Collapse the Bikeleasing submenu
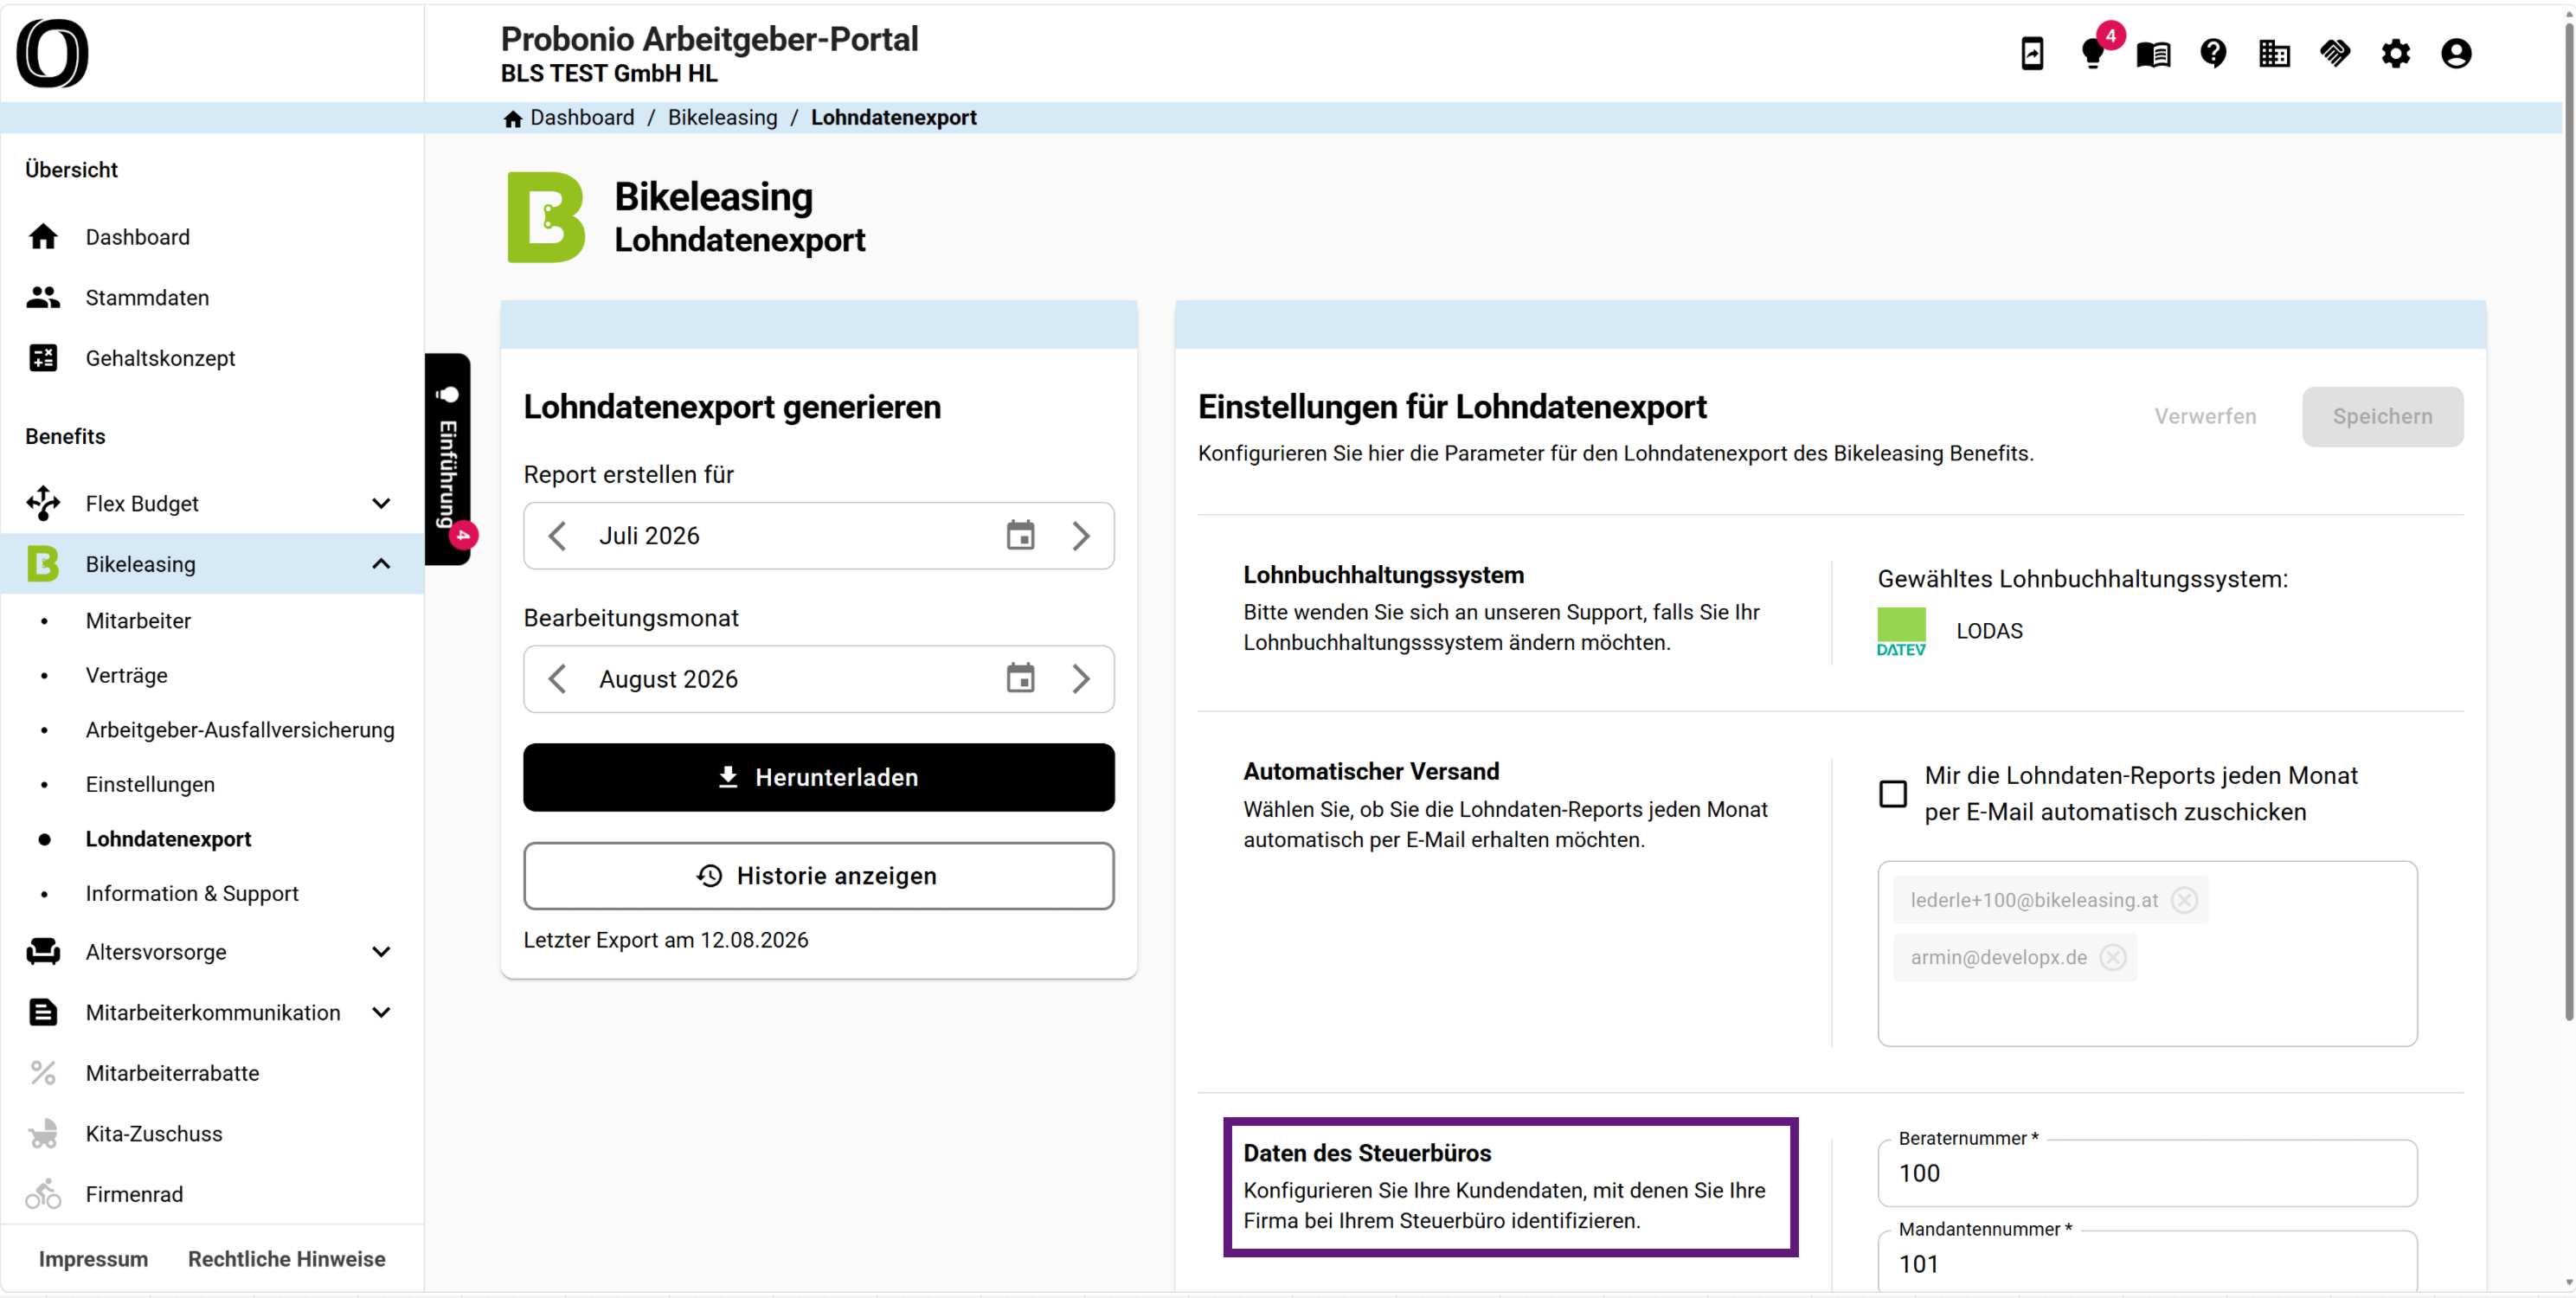This screenshot has height=1298, width=2576. pos(381,564)
